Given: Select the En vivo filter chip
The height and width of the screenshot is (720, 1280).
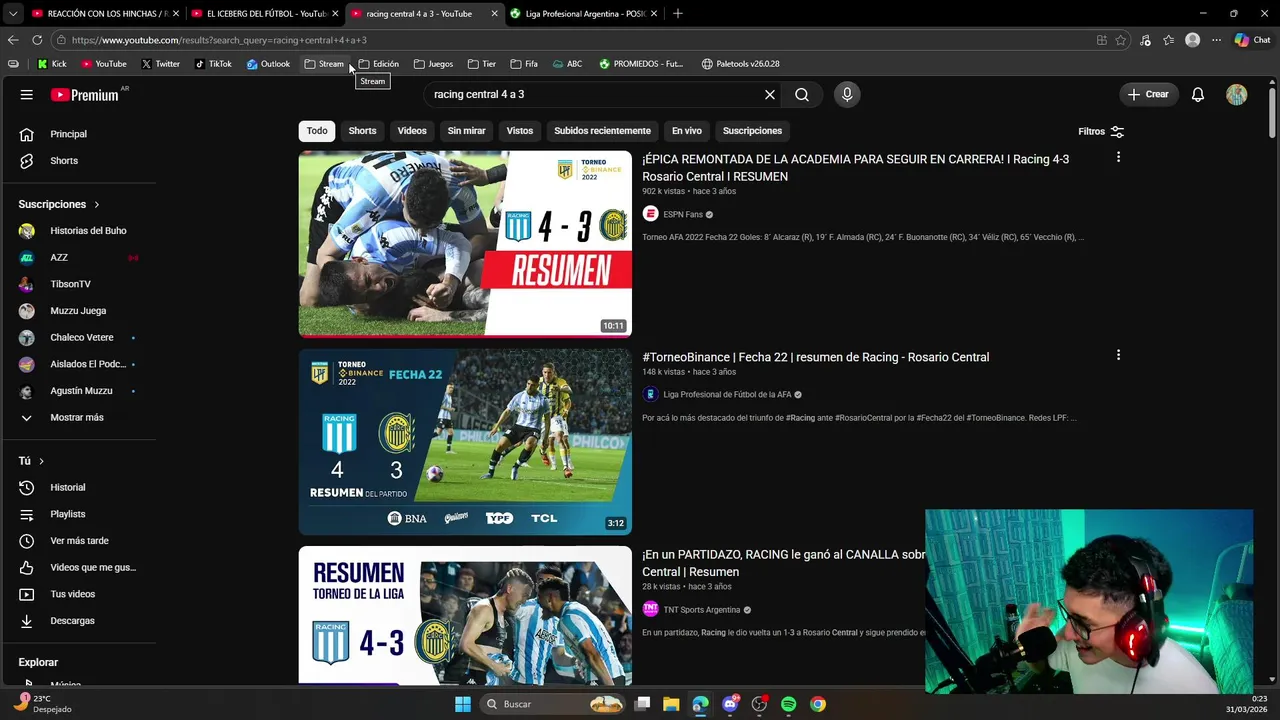Looking at the screenshot, I should [686, 131].
